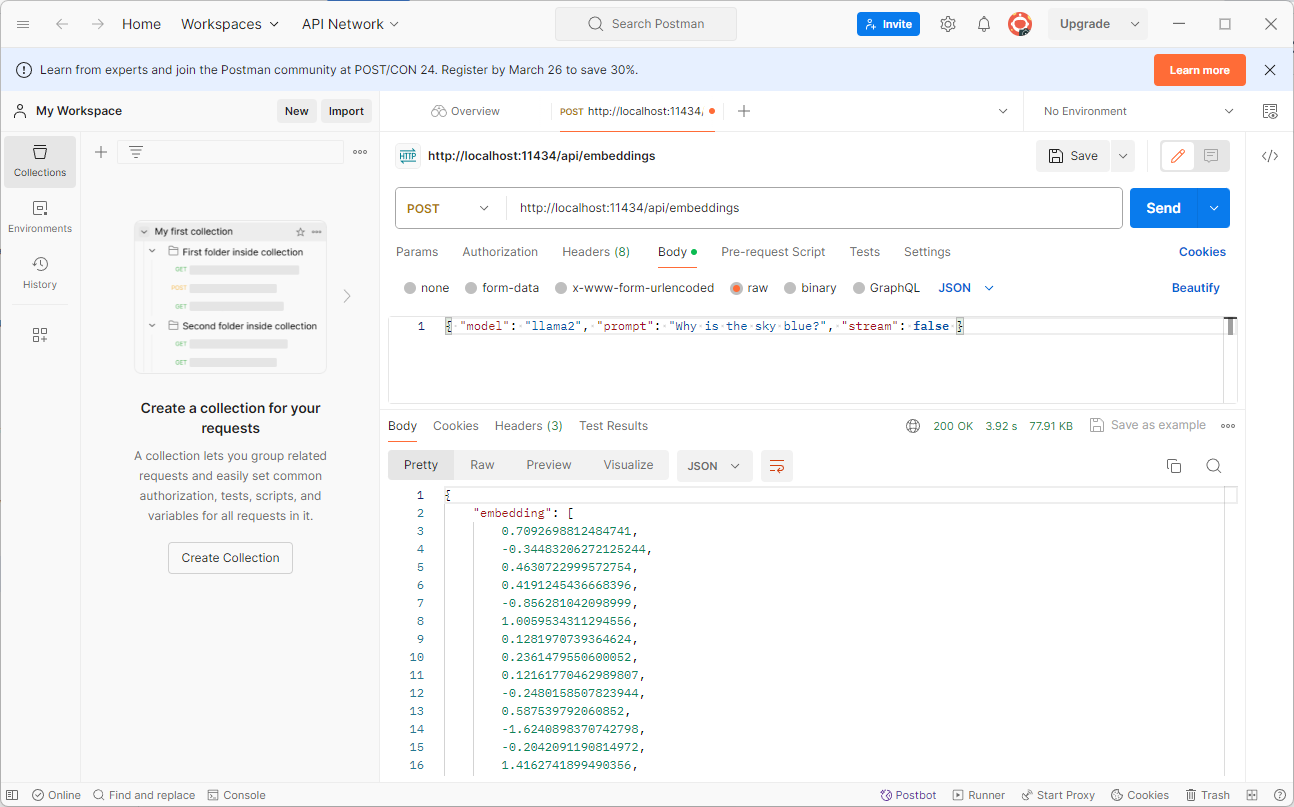Dismiss the POST/CON banner
Screen dimensions: 1294x807
(1270, 70)
